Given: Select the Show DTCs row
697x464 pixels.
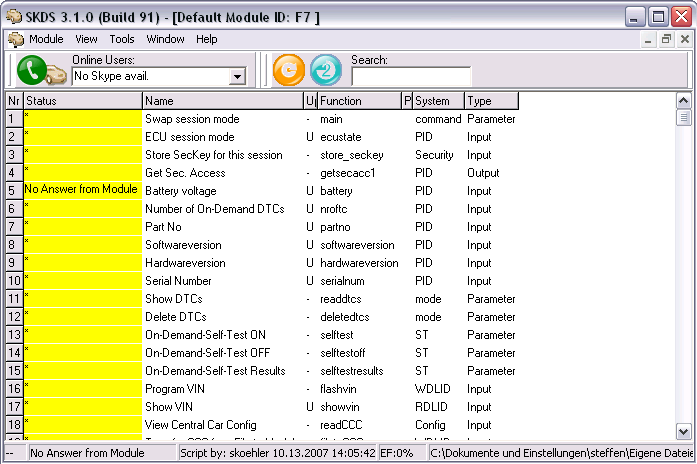Looking at the screenshot, I should (x=175, y=299).
